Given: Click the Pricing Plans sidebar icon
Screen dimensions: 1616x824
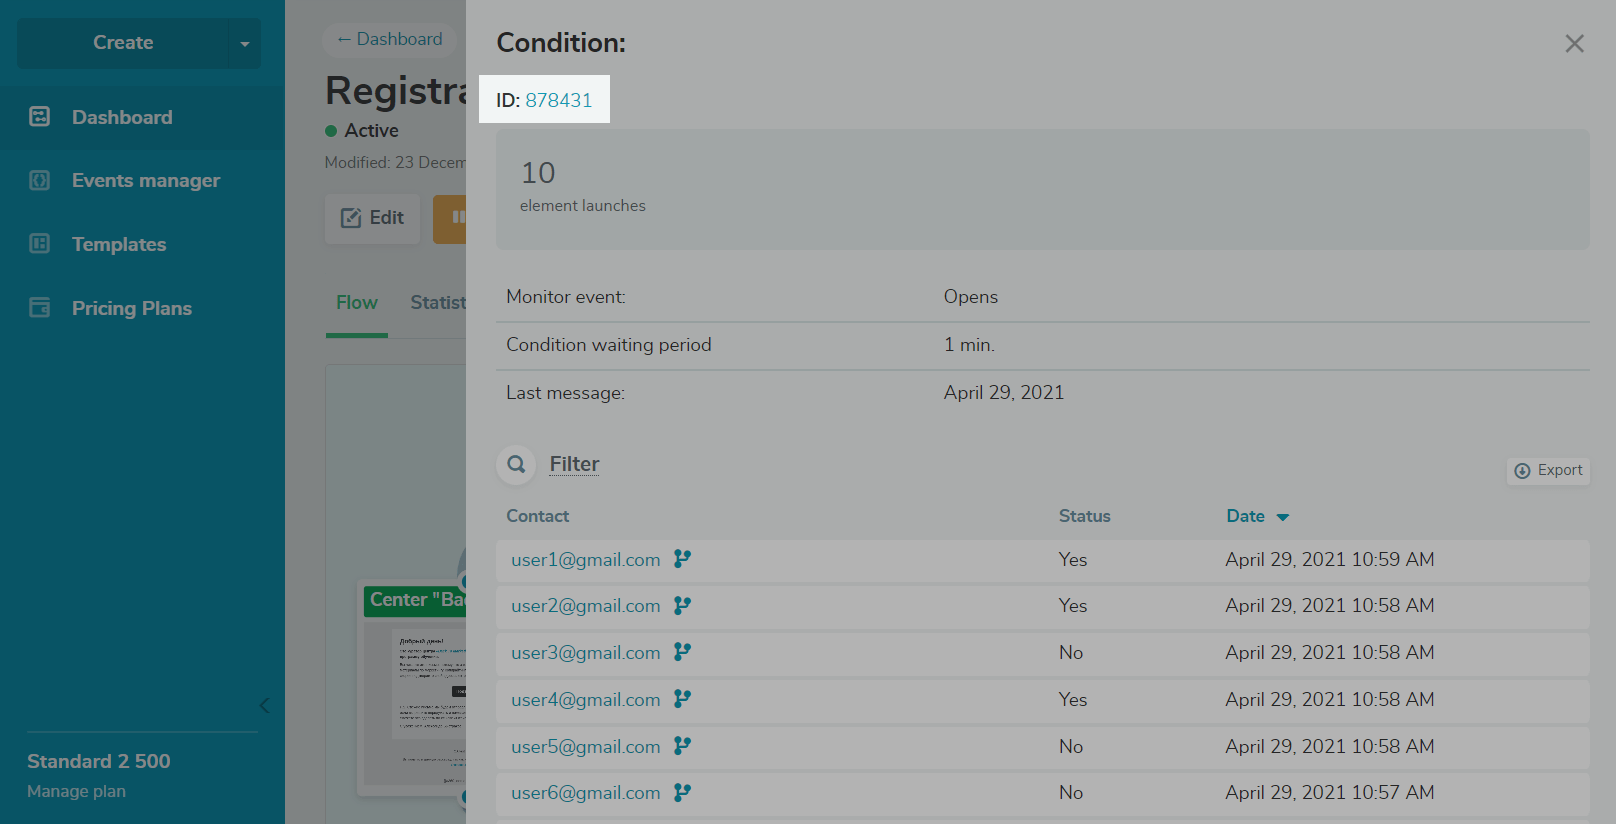Looking at the screenshot, I should [x=40, y=308].
